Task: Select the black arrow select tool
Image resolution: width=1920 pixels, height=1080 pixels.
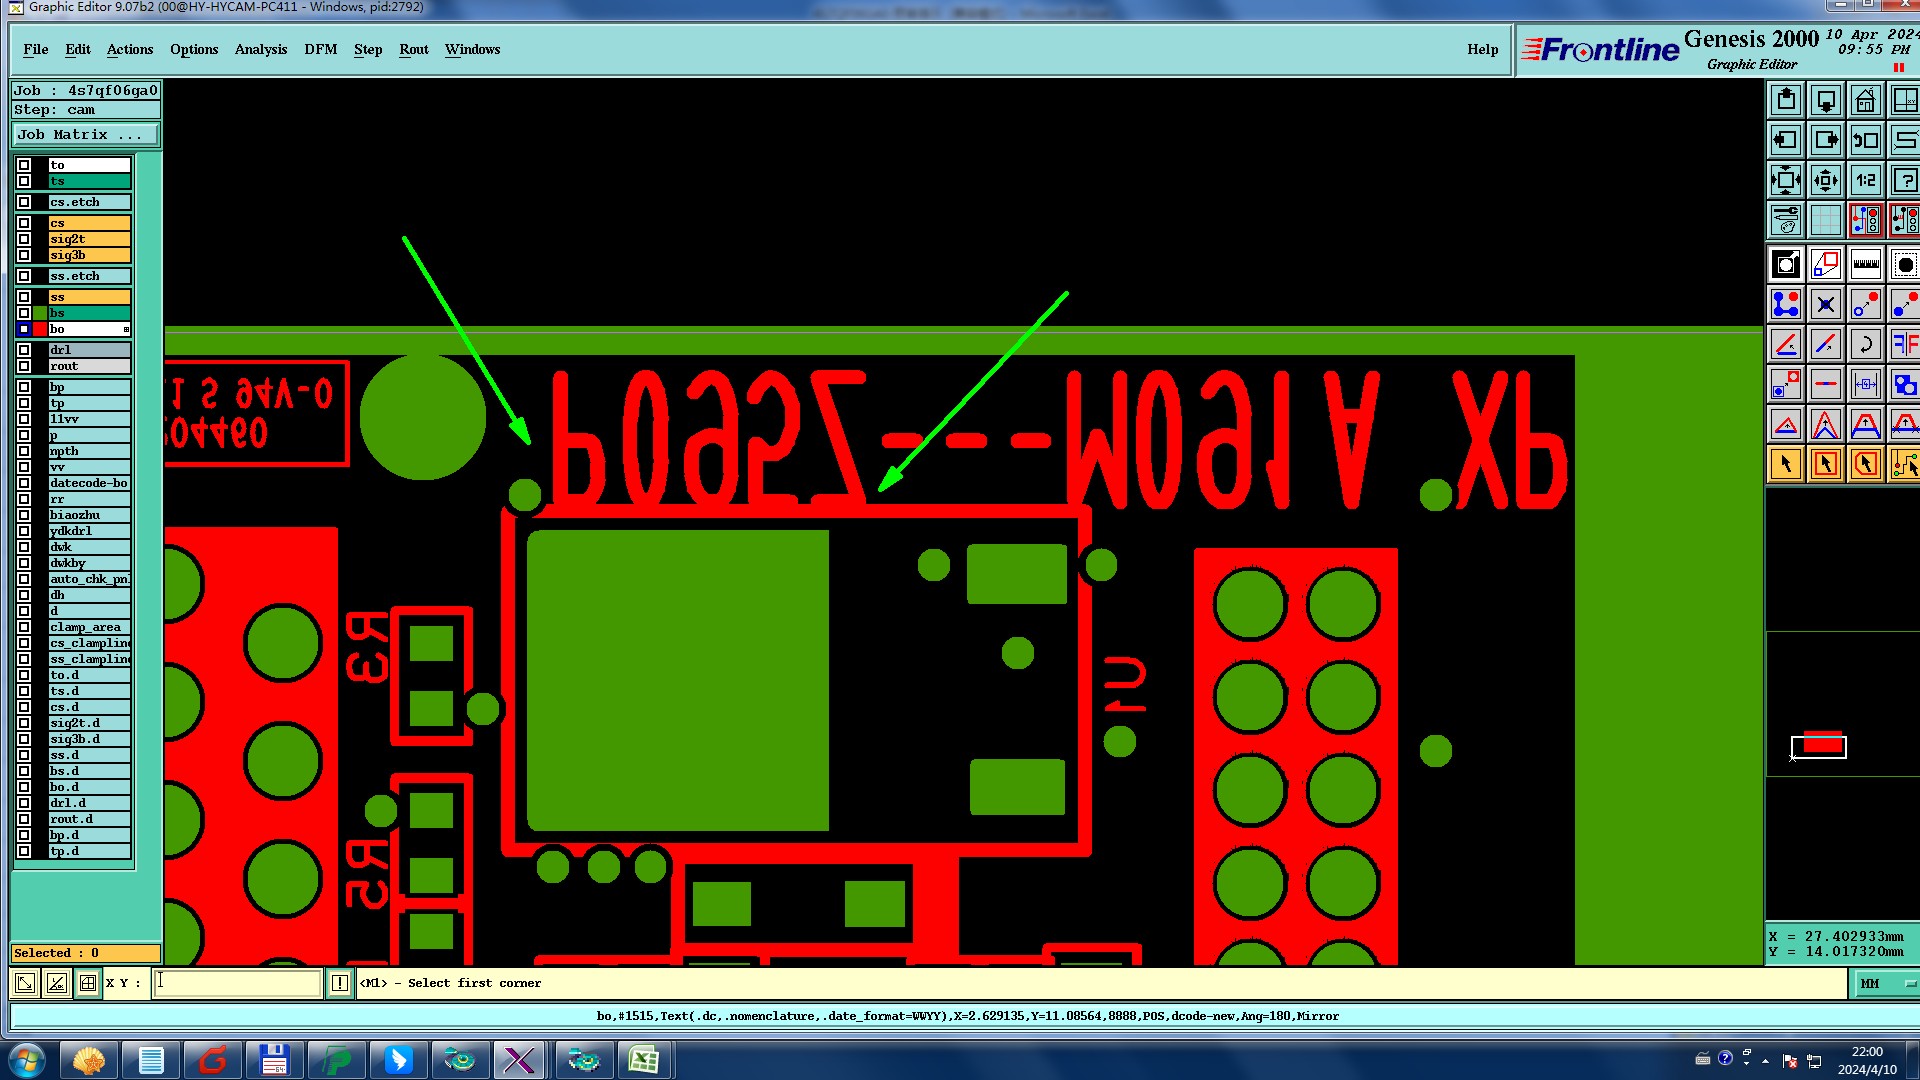Action: pyautogui.click(x=1786, y=465)
